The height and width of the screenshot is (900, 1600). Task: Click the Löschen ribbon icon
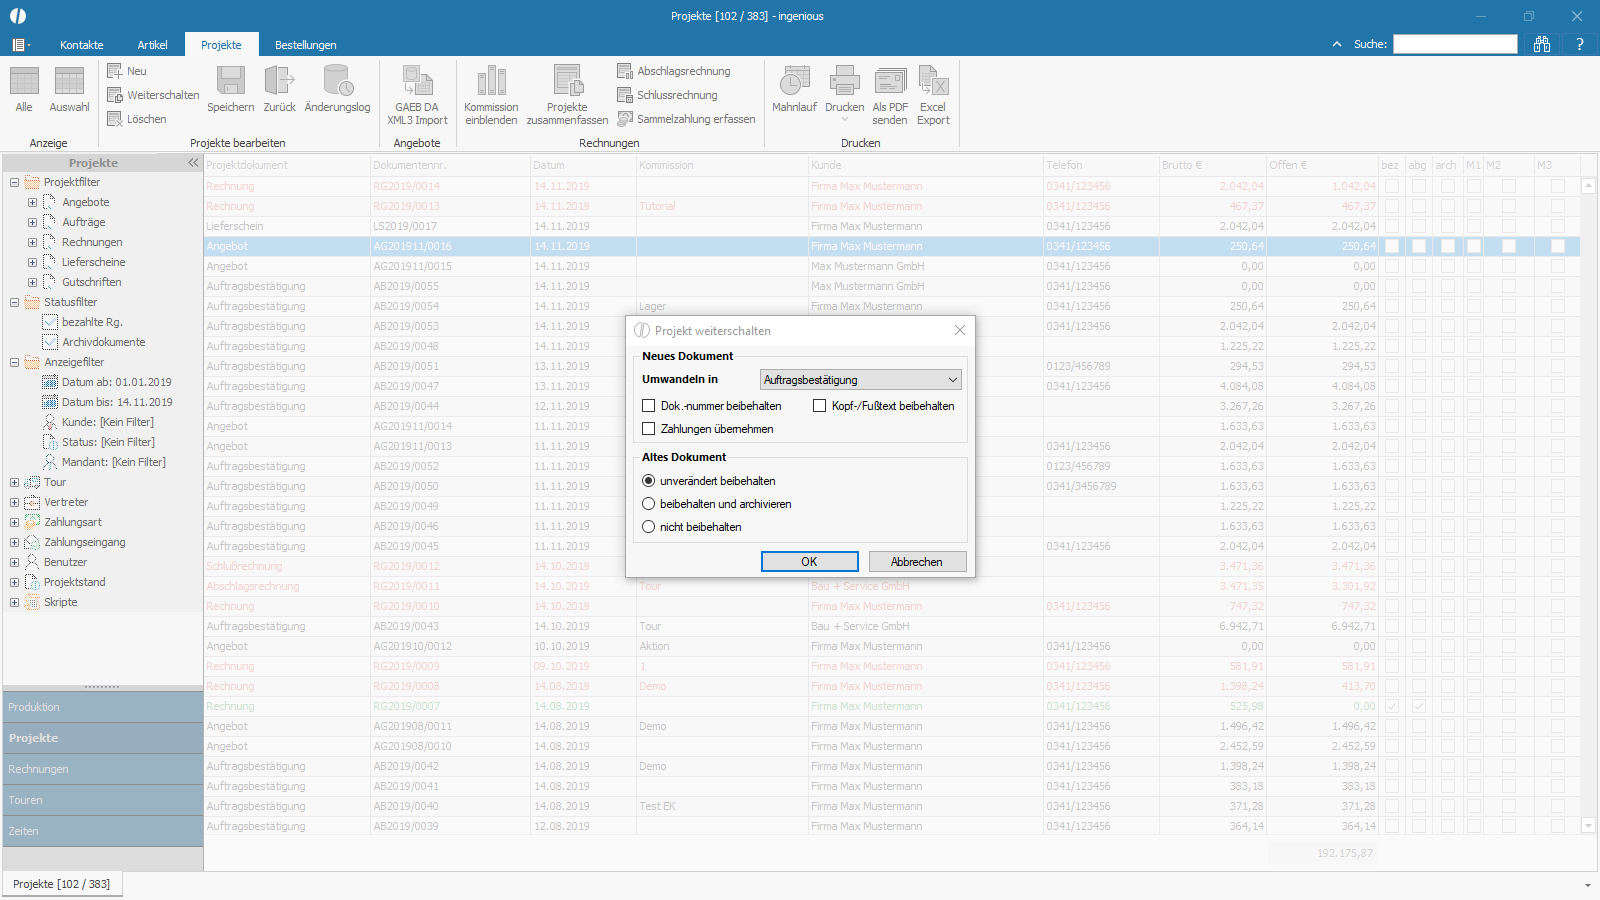115,119
